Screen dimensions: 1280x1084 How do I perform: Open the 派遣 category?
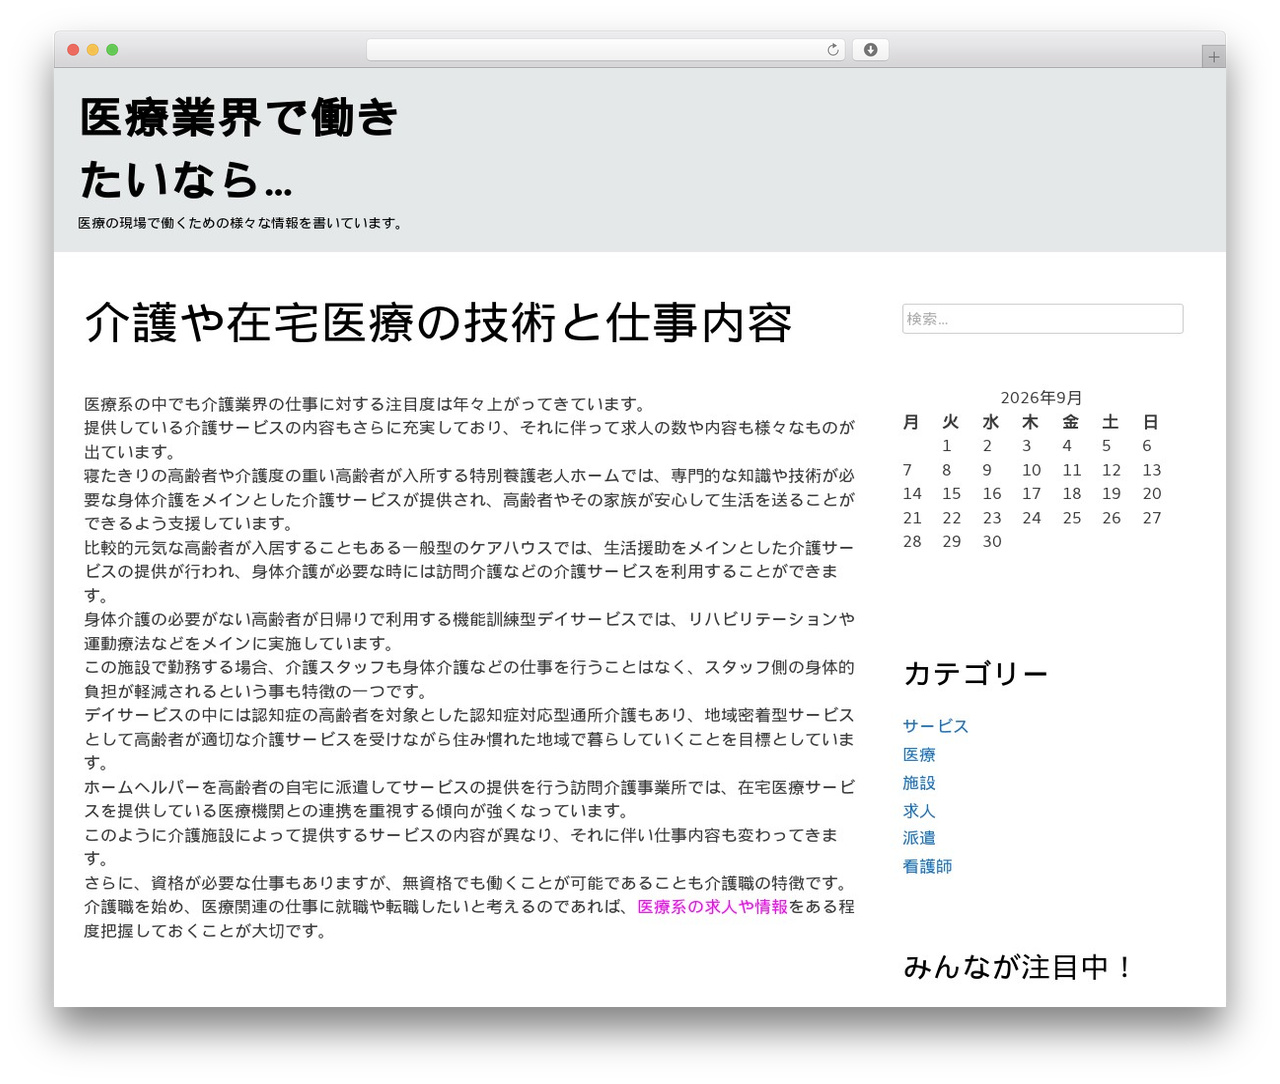click(919, 838)
